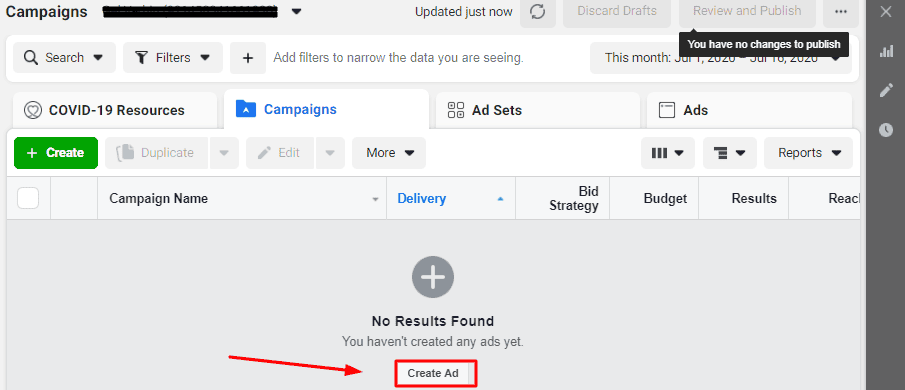Viewport: 905px width, 390px height.
Task: Click the refresh data icon
Action: tap(537, 12)
